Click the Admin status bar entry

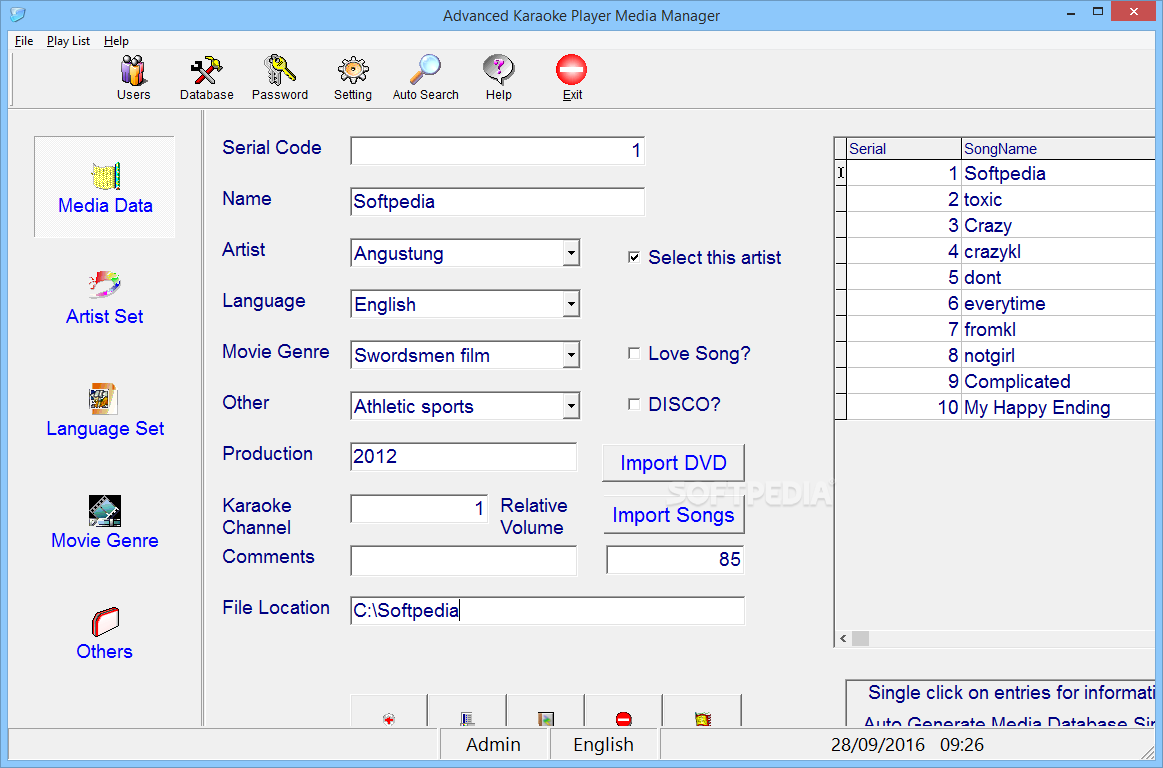click(x=494, y=744)
